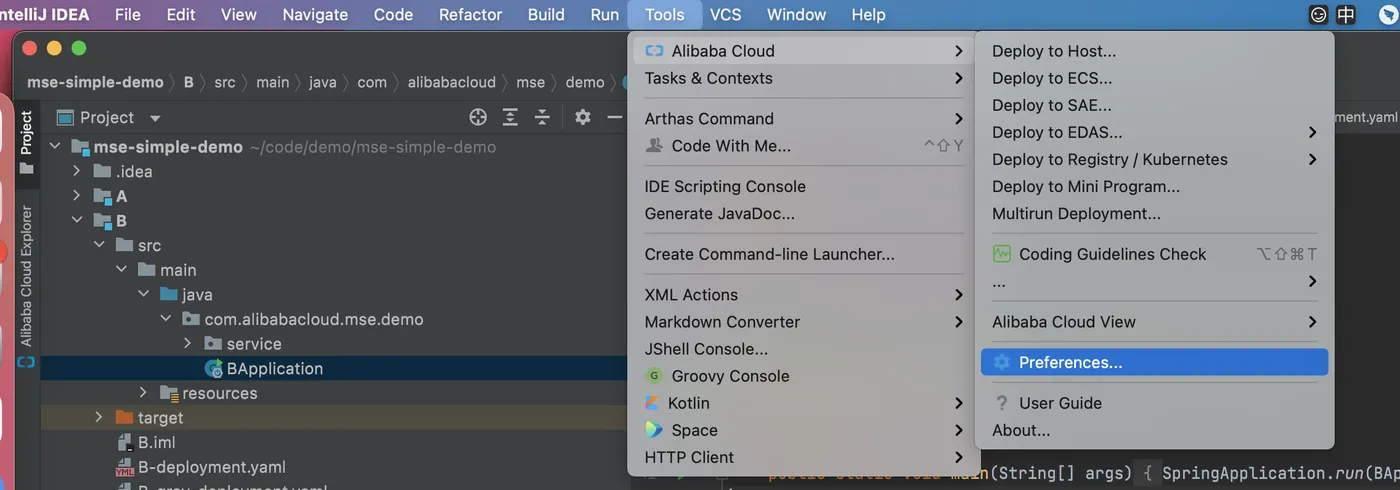Open Deploy to EDAS... submenu
Viewport: 1400px width, 490px height.
click(x=1155, y=132)
